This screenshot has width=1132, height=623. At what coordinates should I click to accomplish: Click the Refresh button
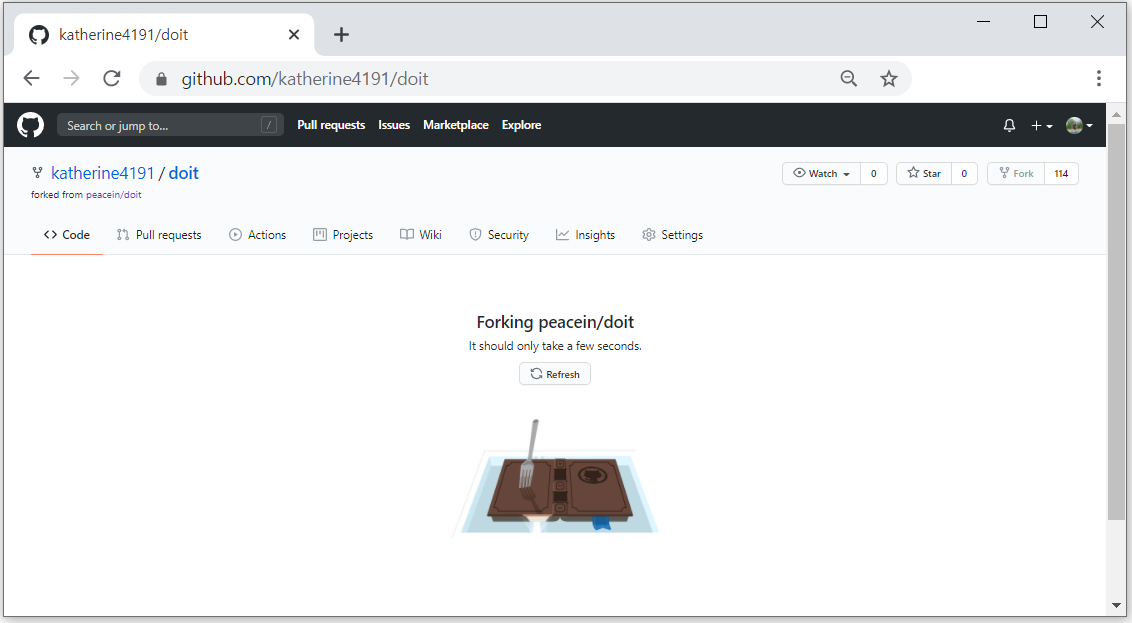tap(554, 374)
